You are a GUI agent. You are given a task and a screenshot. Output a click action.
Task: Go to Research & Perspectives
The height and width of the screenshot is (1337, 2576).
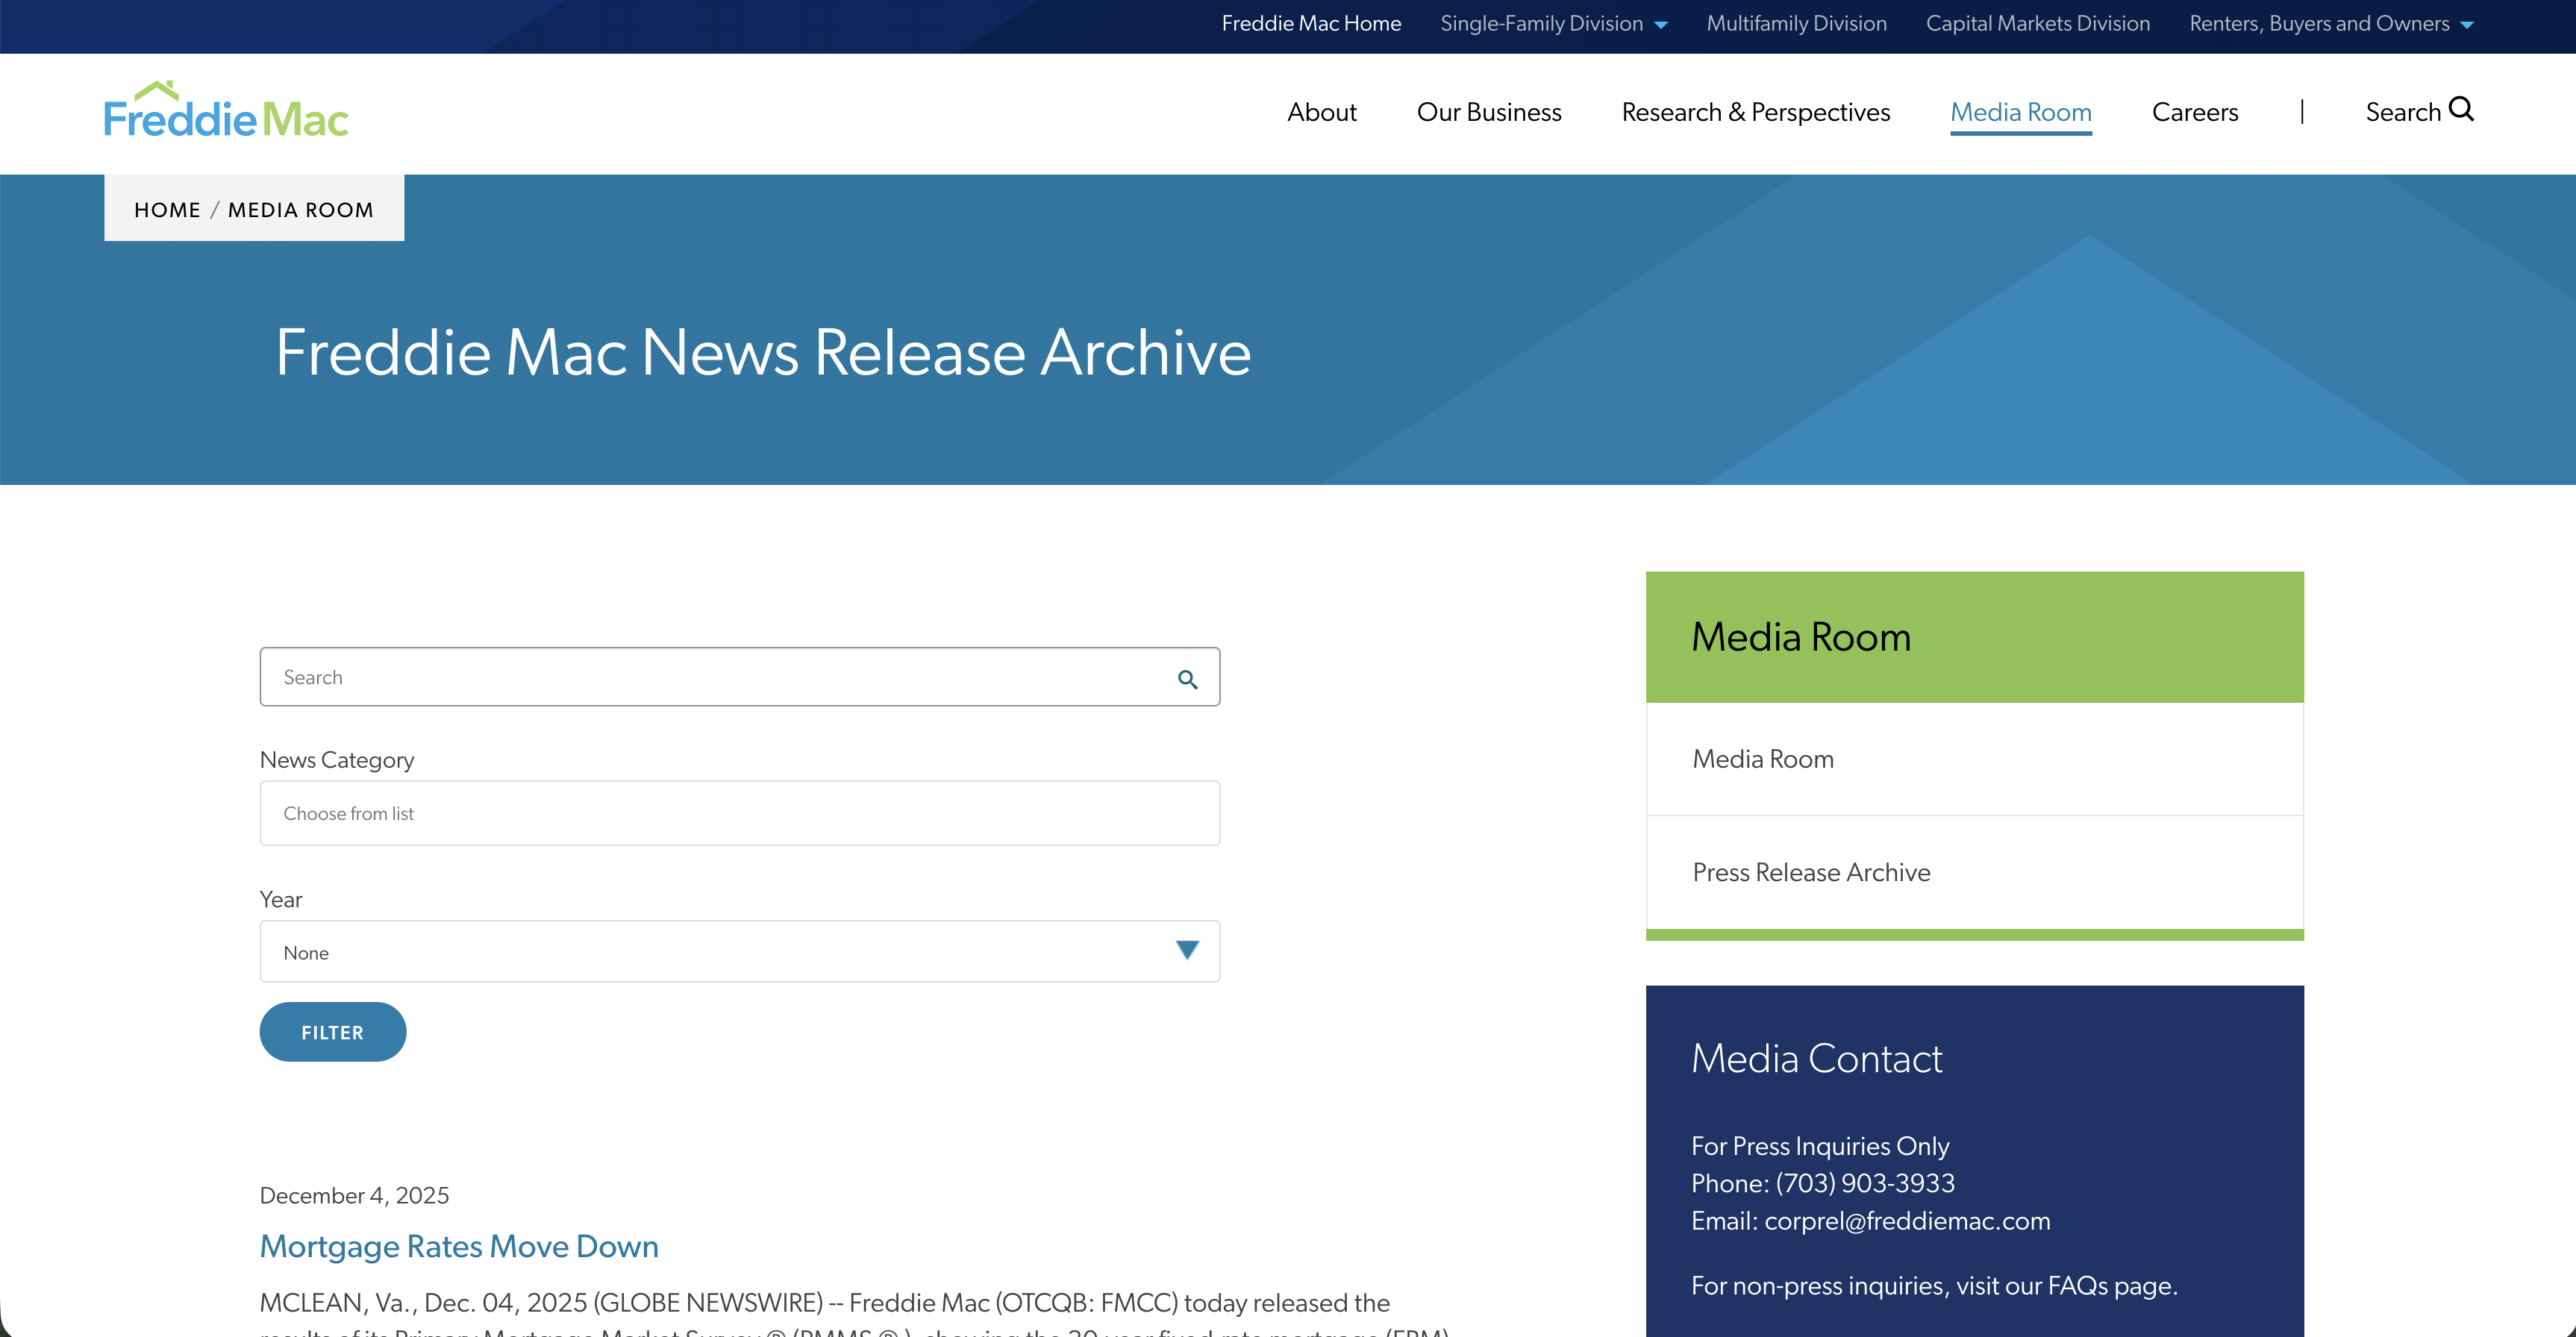tap(1755, 112)
